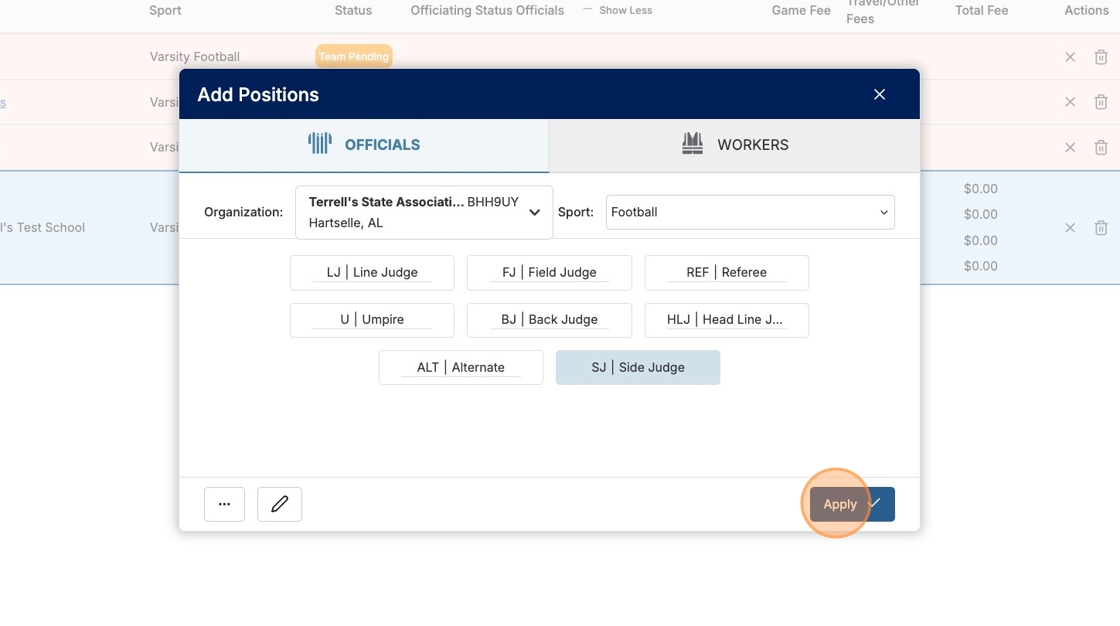The width and height of the screenshot is (1120, 626).
Task: Toggle the U Umpire position
Action: 372,320
